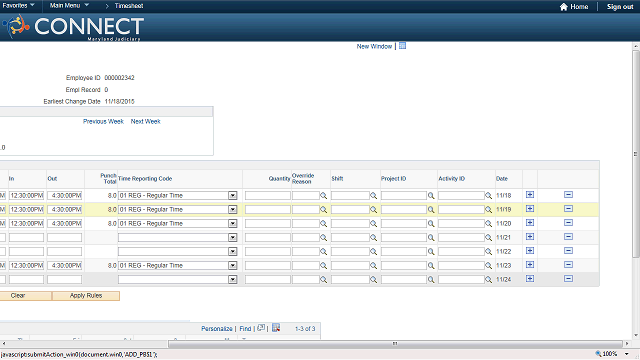Open Project ID lookup for 11/21 row
The height and width of the screenshot is (360, 640).
coord(431,238)
